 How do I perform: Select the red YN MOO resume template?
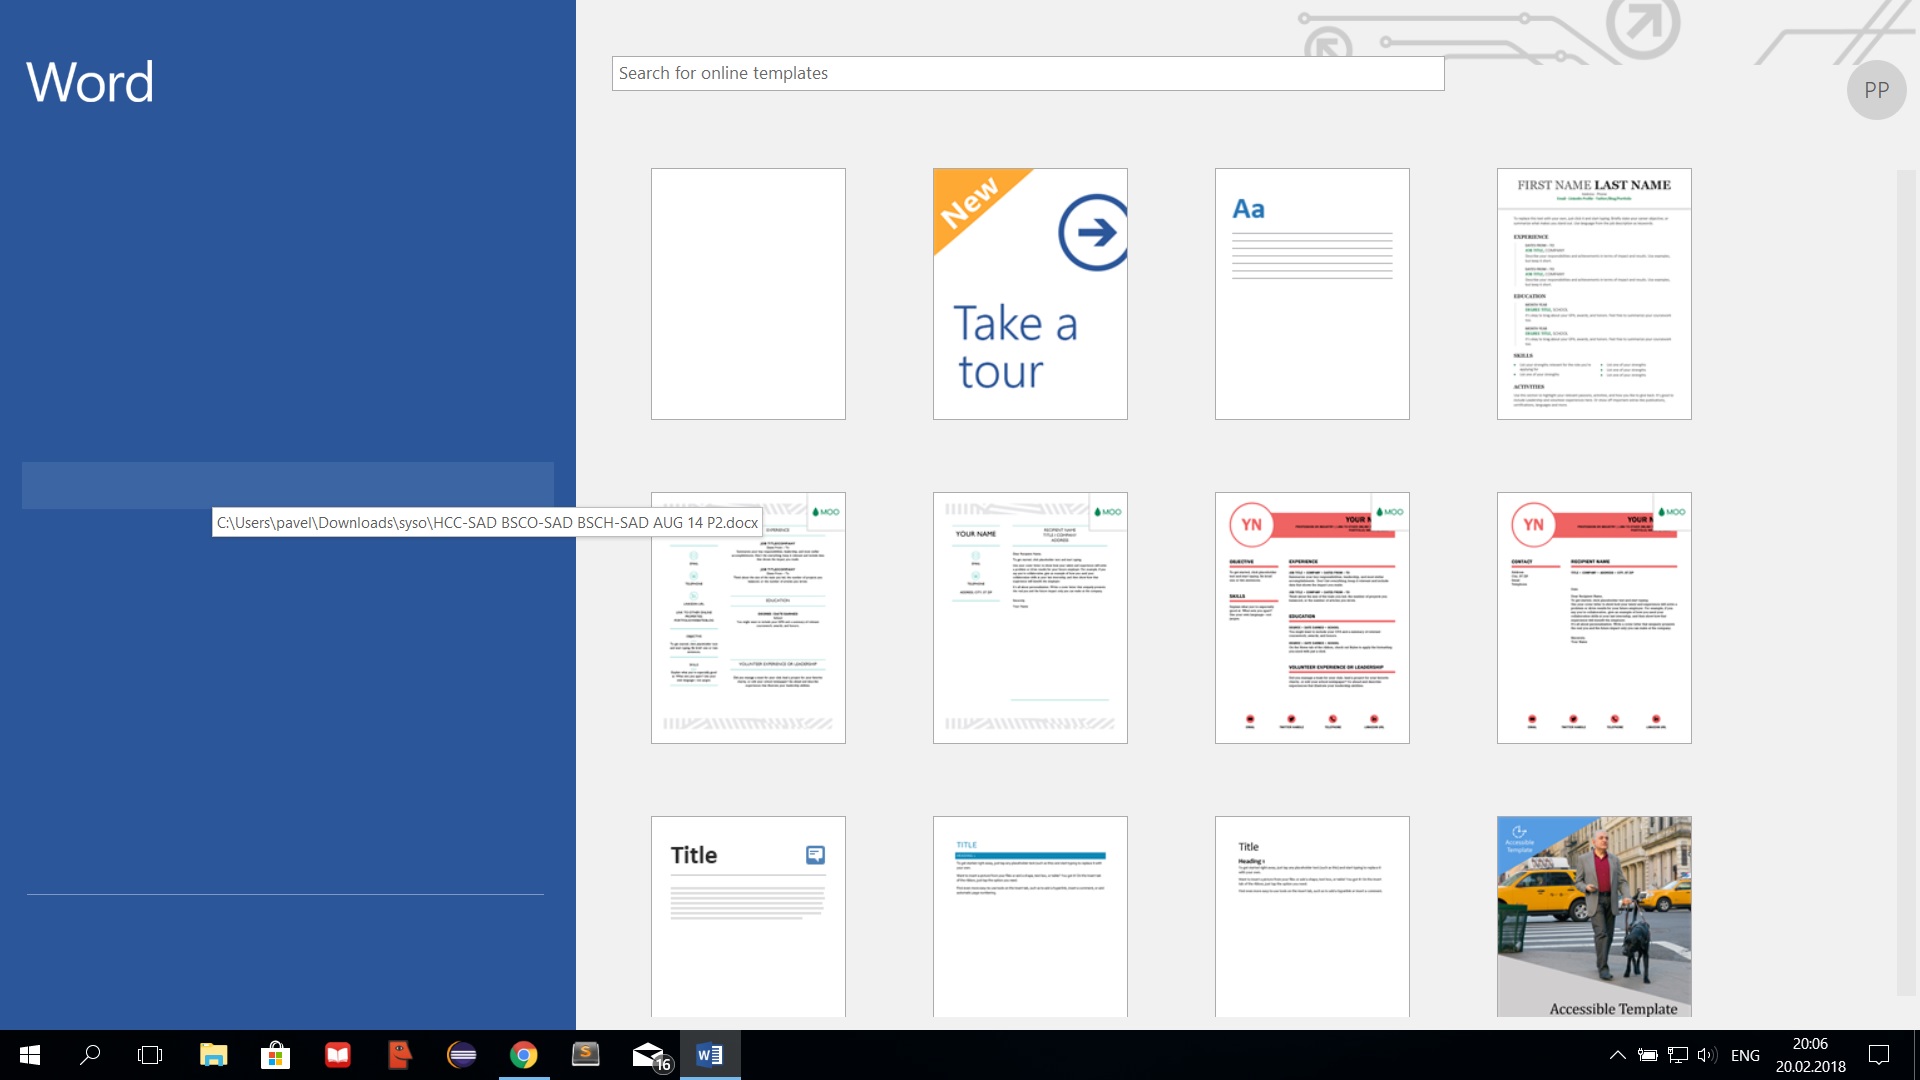[1312, 618]
